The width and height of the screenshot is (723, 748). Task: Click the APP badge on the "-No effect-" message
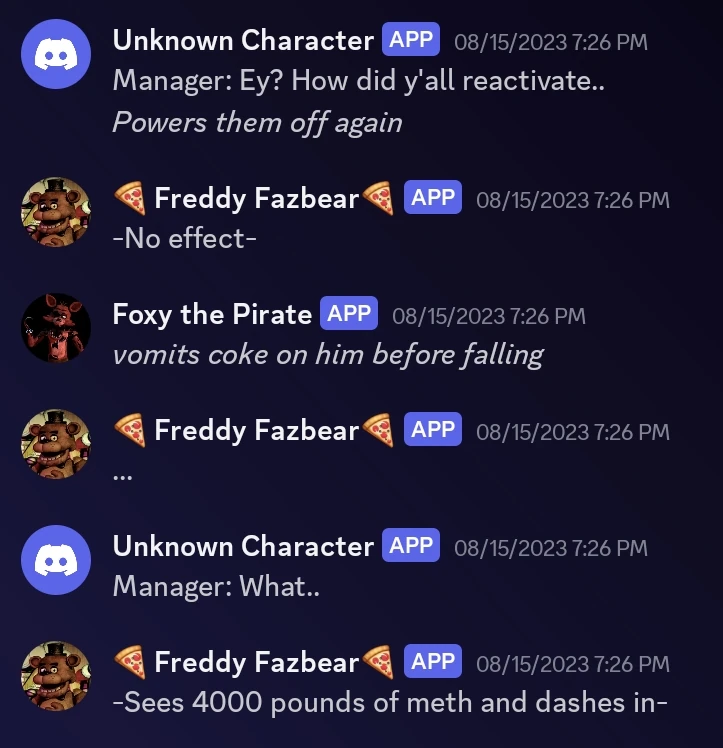(x=433, y=198)
